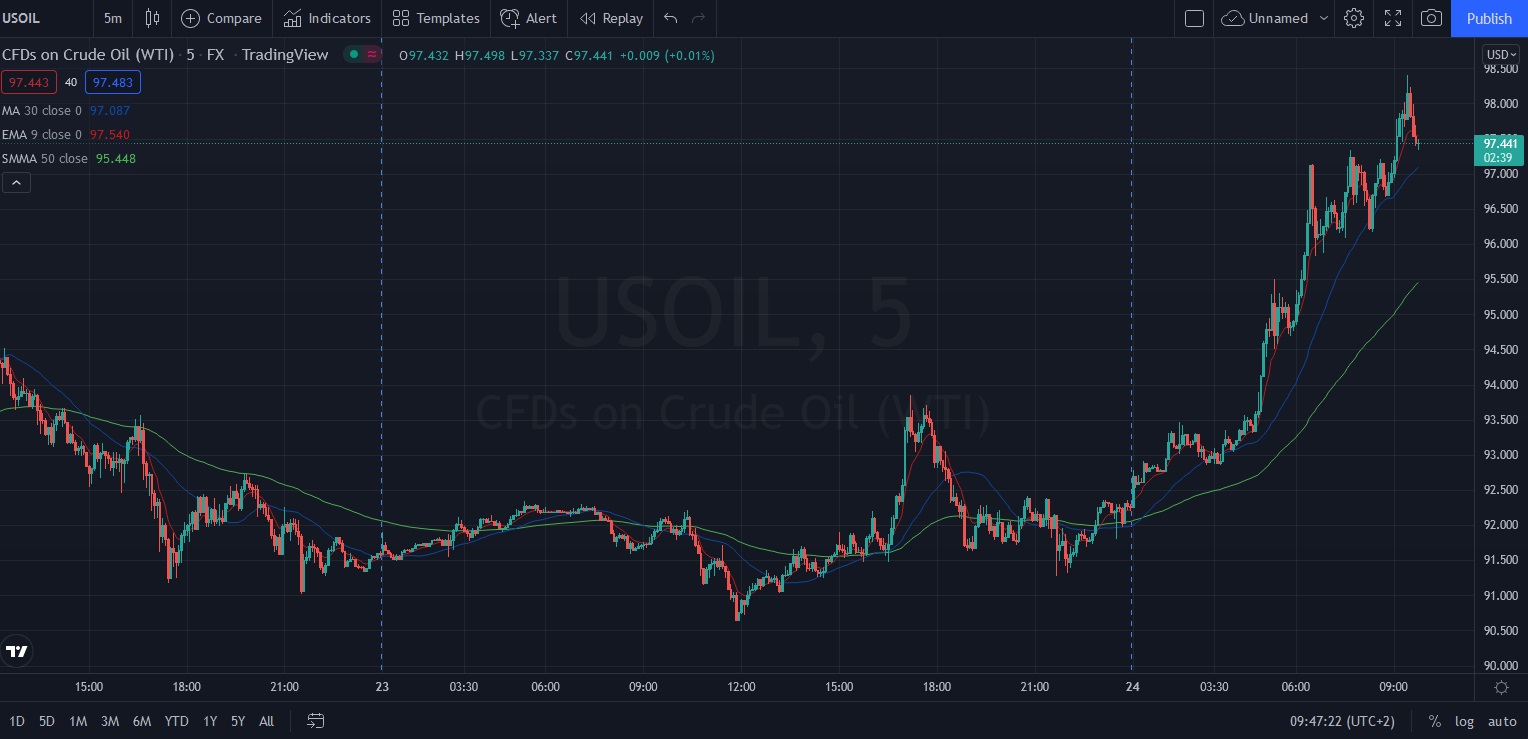The width and height of the screenshot is (1528, 739).
Task: Click the Compare symbol plus icon
Action: click(x=190, y=18)
